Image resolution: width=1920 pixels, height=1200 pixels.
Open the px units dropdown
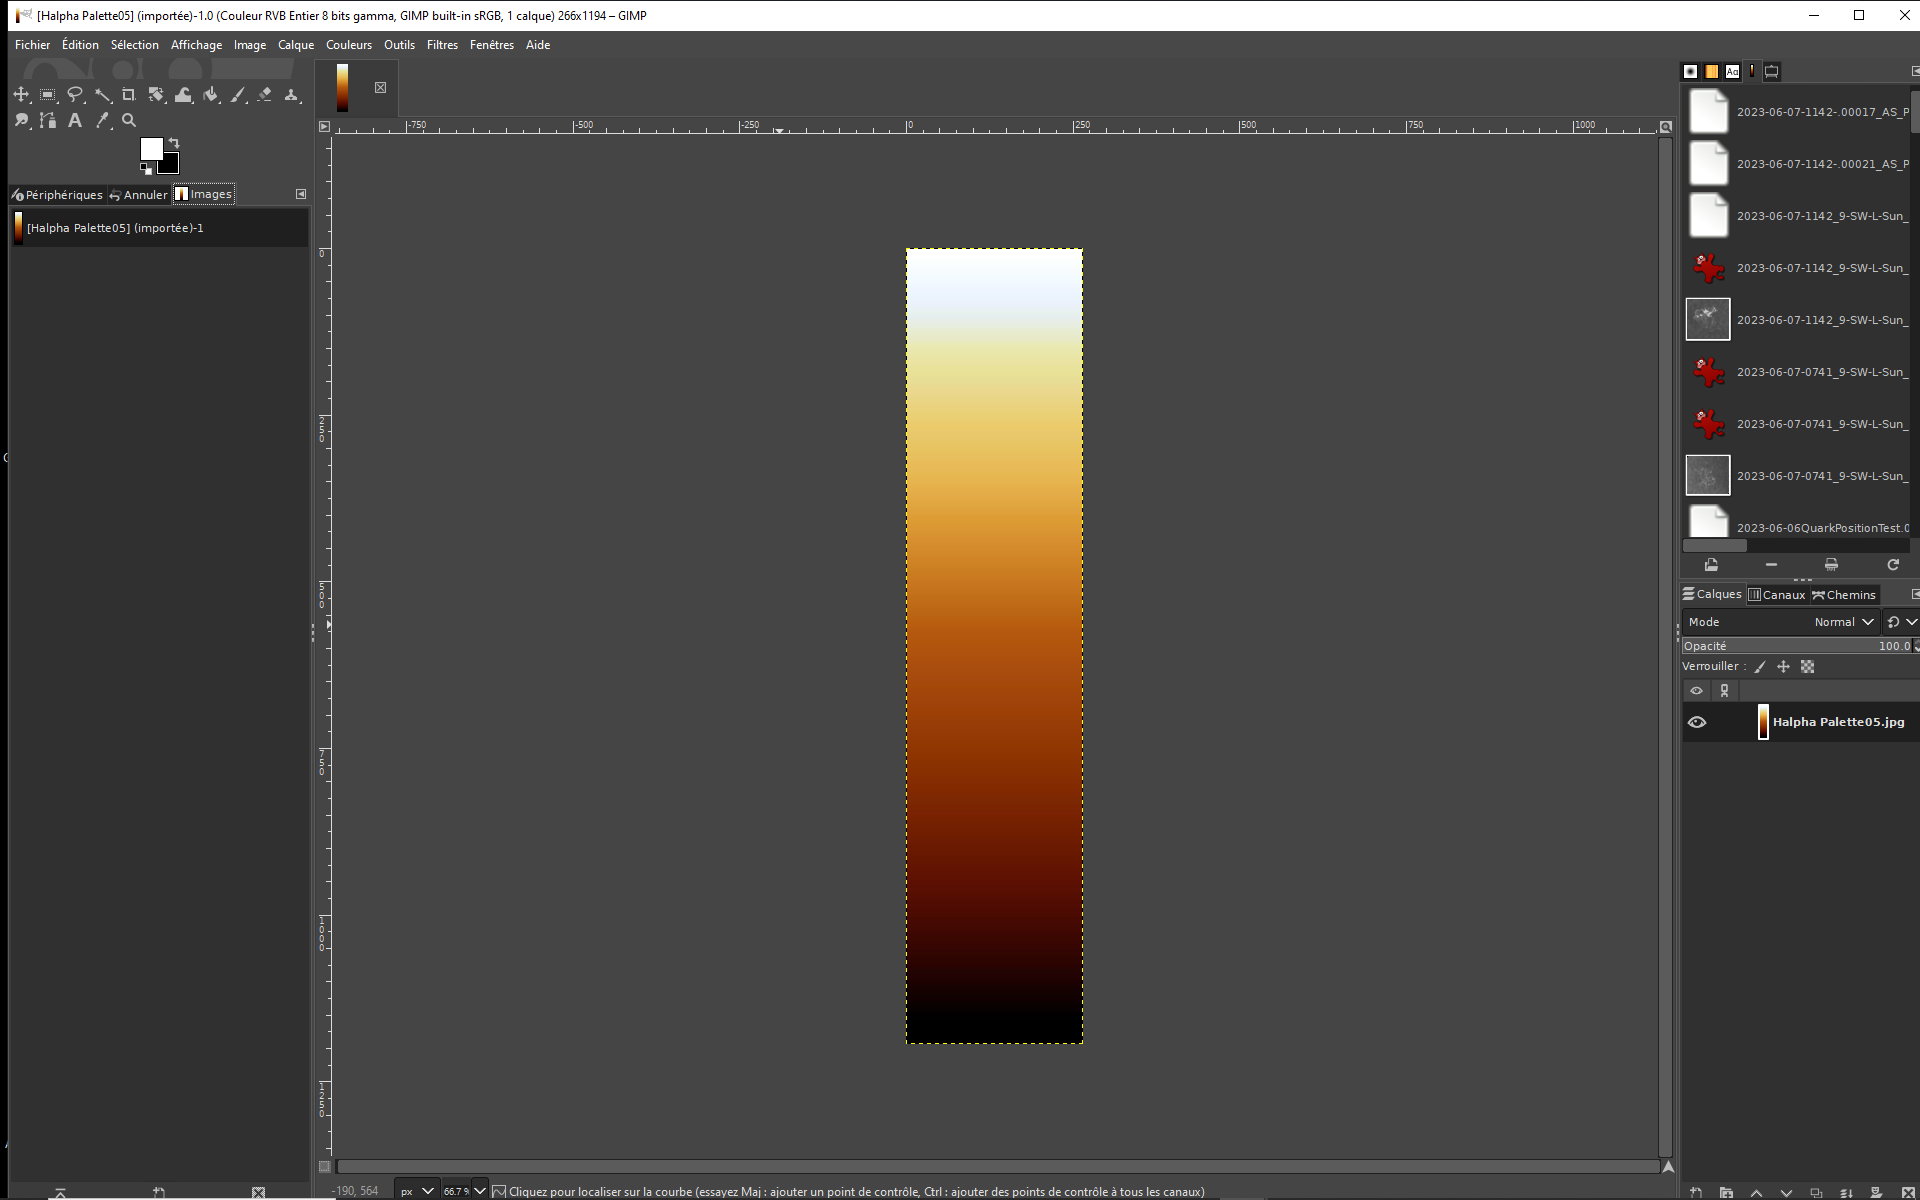coord(428,1190)
